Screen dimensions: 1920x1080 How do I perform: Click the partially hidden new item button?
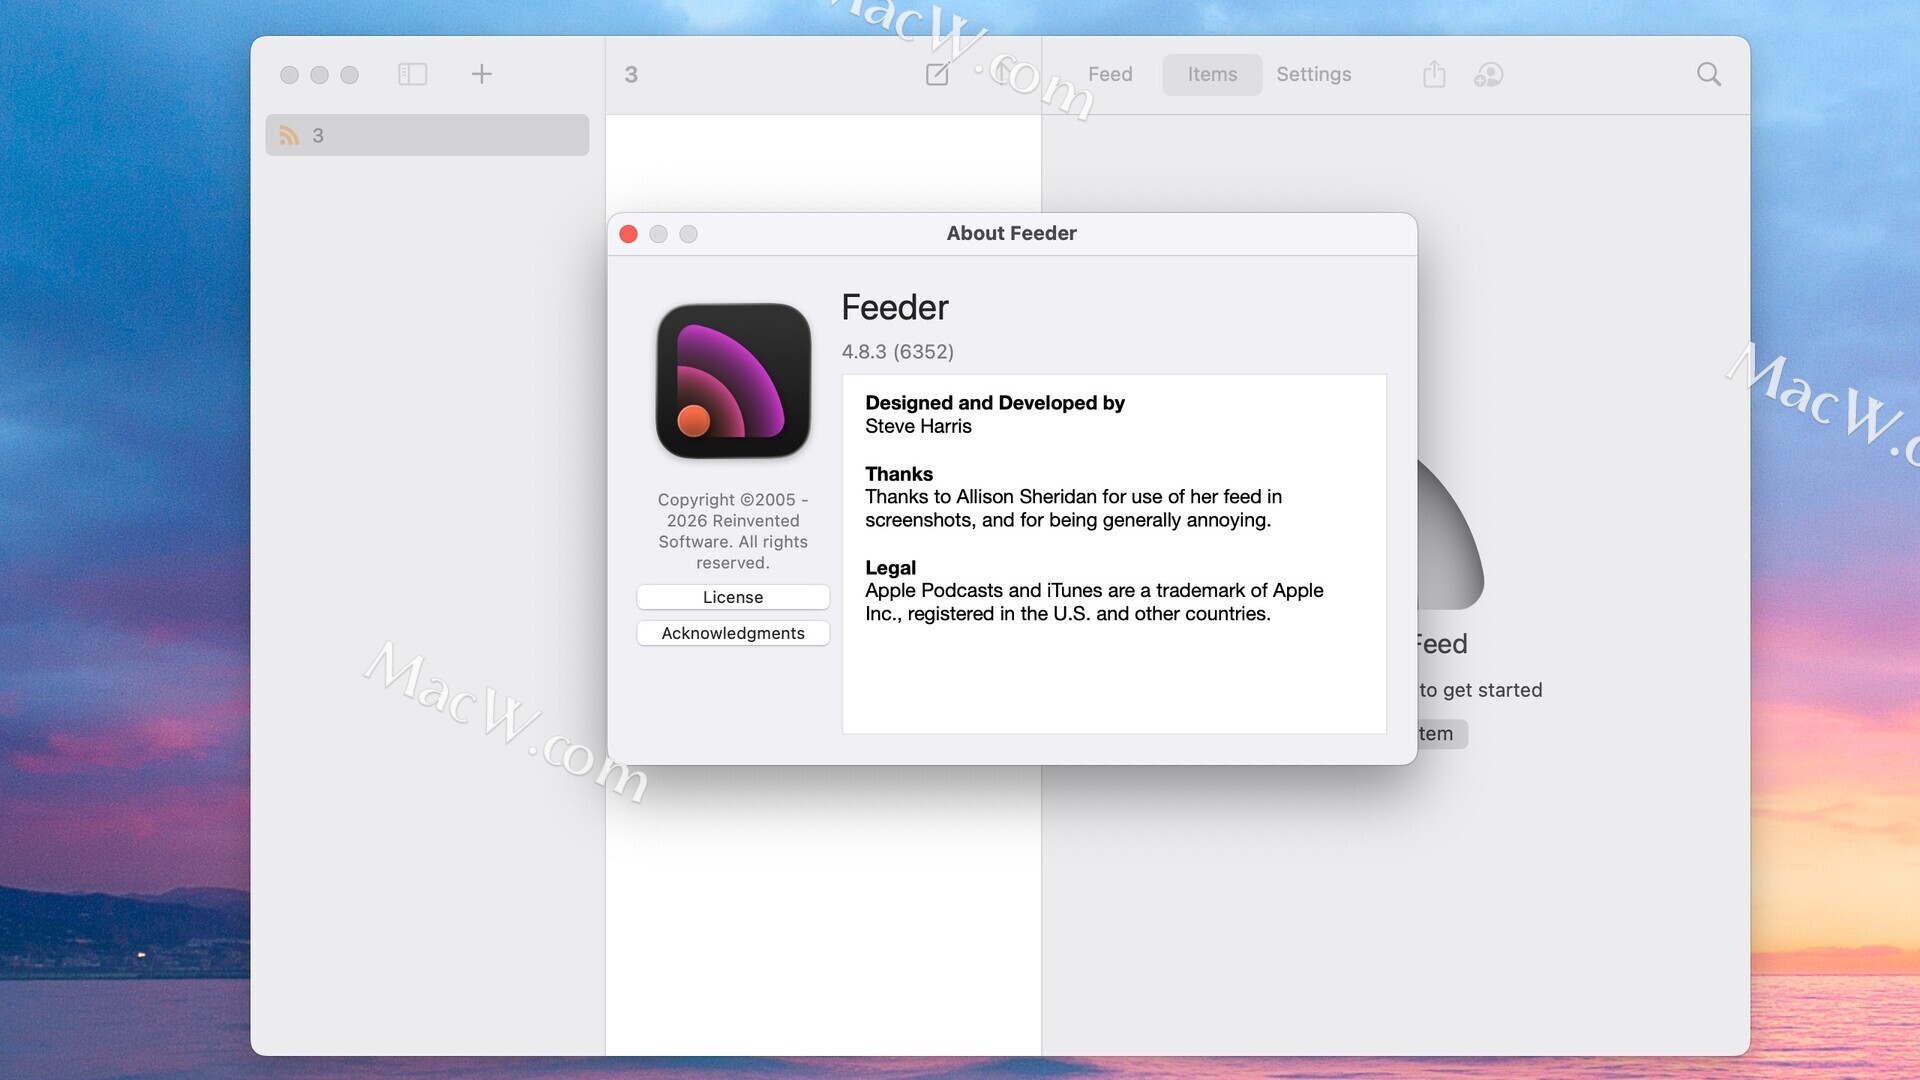coord(1441,734)
